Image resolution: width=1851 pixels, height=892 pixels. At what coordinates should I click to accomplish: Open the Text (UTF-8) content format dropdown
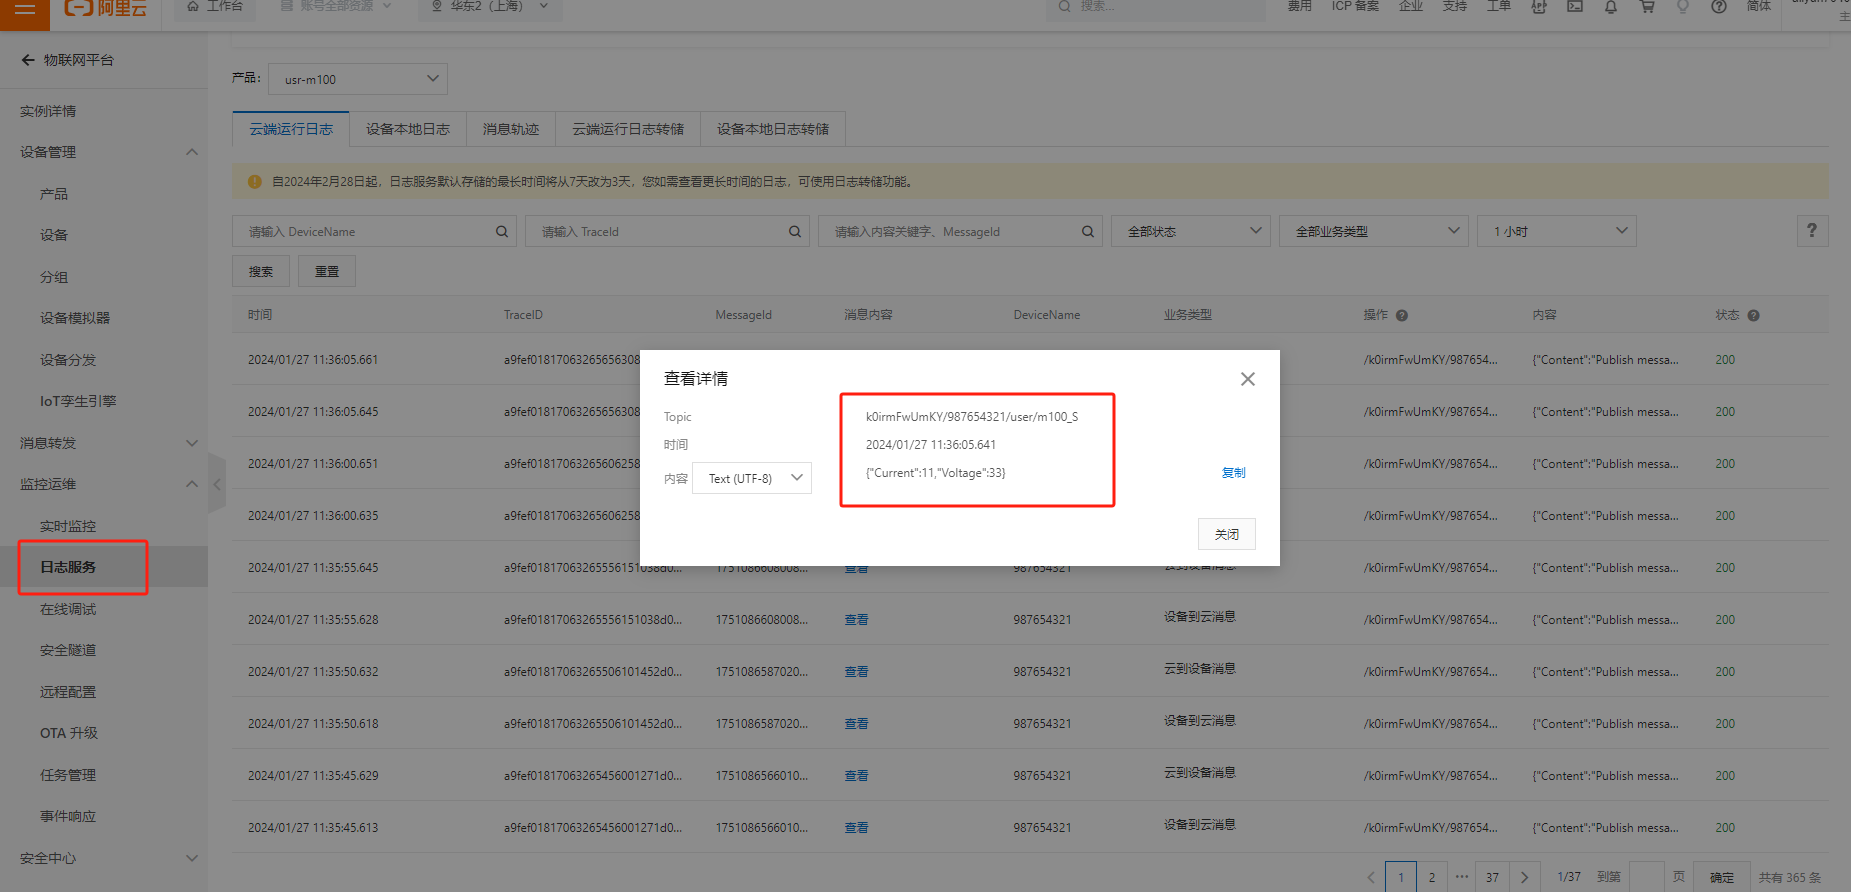tap(752, 478)
